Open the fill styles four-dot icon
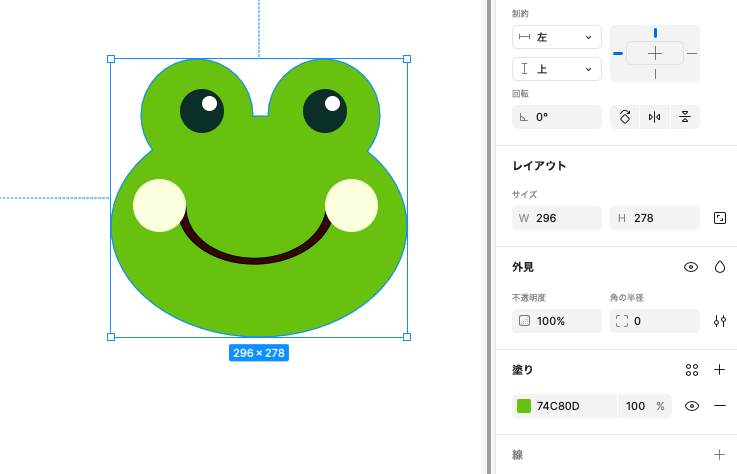 tap(691, 370)
